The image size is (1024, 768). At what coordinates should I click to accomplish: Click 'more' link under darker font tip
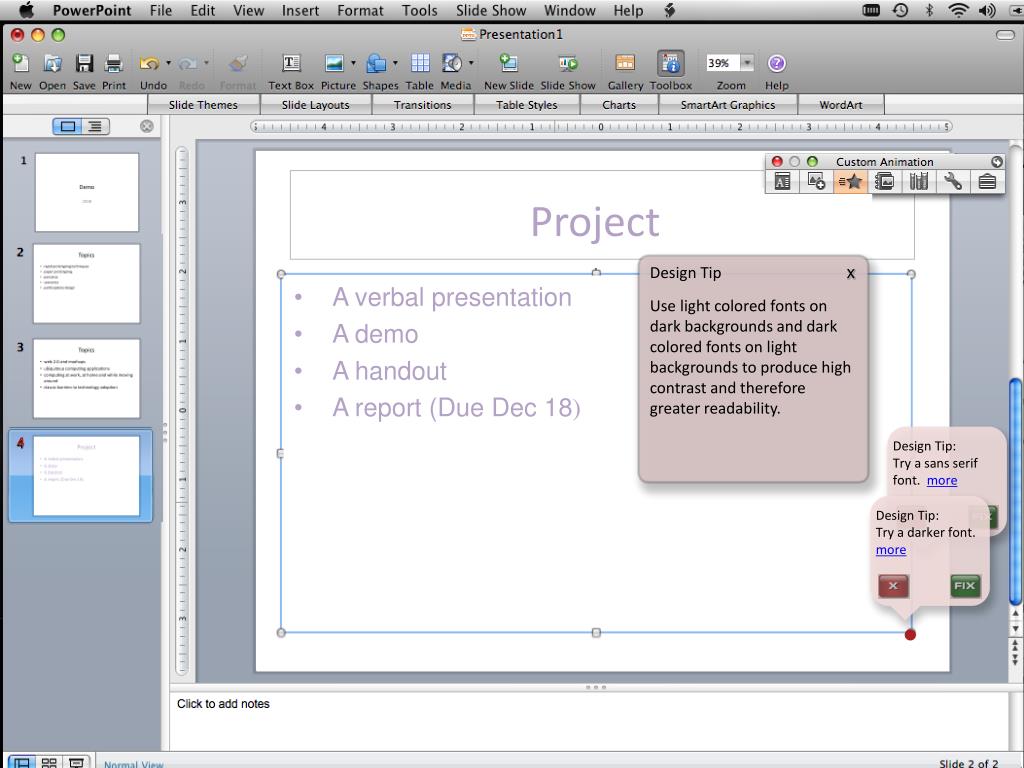(891, 550)
